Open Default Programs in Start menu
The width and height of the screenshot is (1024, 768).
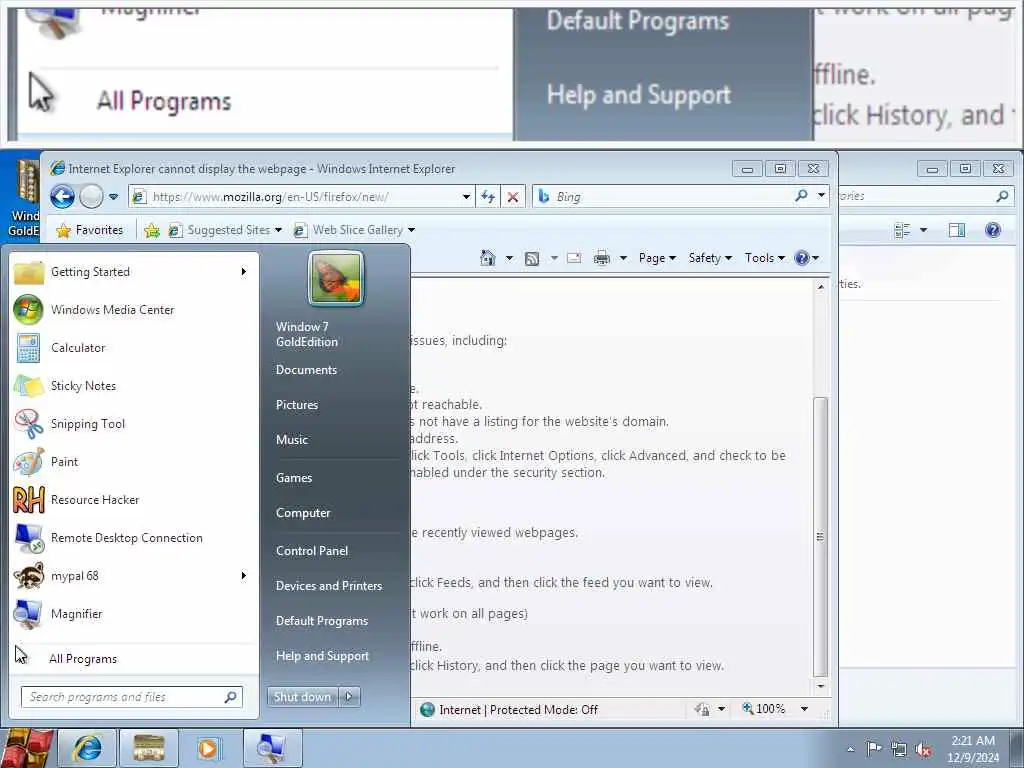point(321,621)
